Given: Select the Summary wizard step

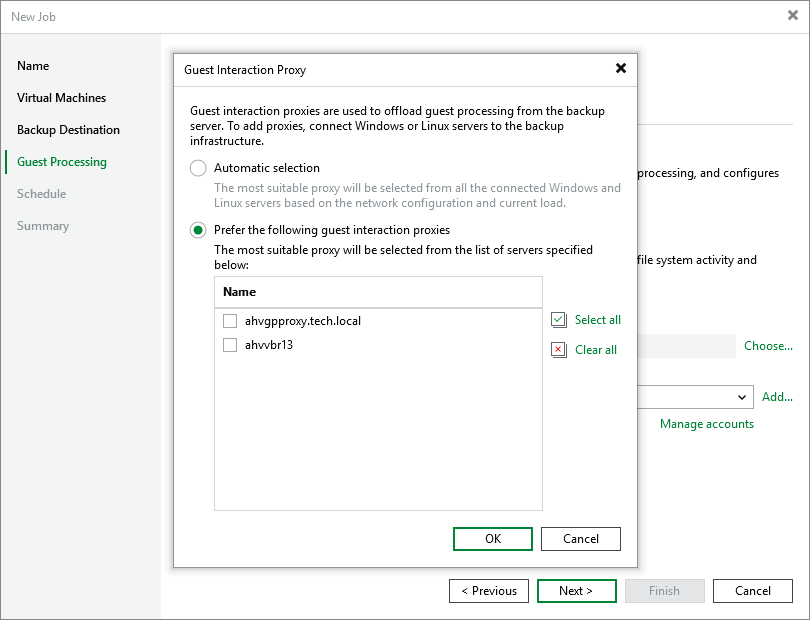Looking at the screenshot, I should tap(43, 226).
